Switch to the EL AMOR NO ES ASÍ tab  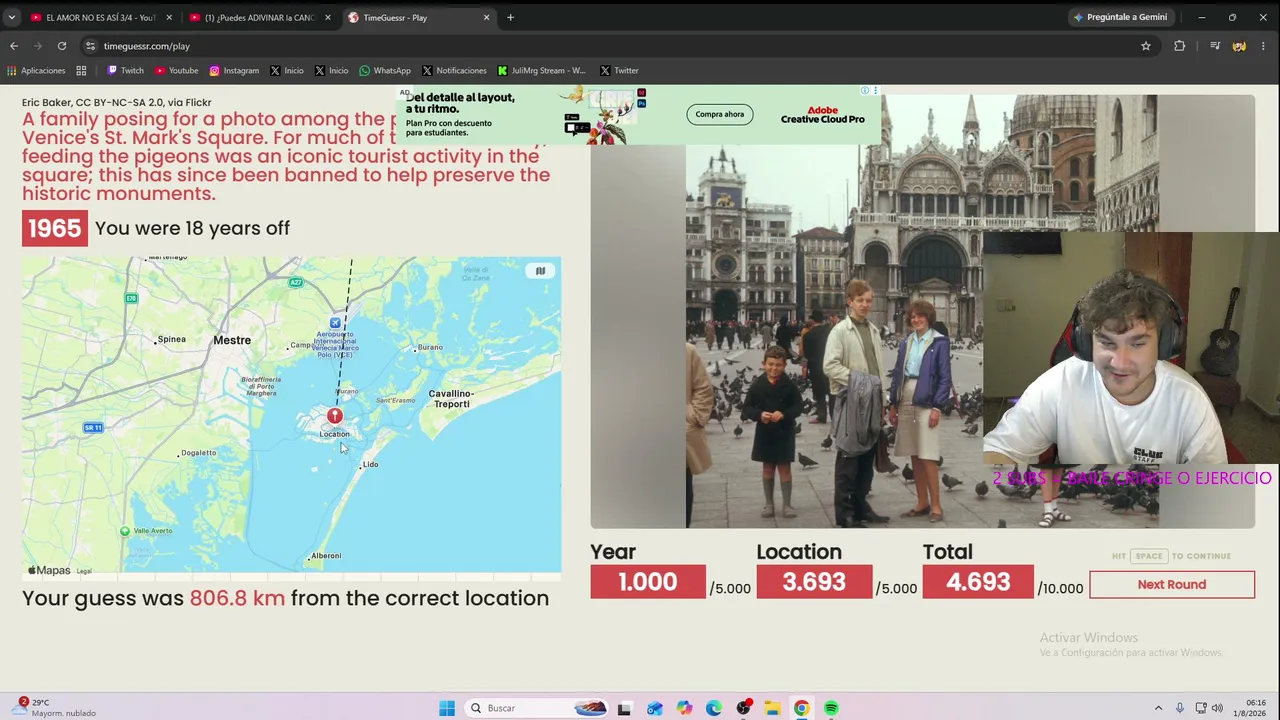[100, 17]
